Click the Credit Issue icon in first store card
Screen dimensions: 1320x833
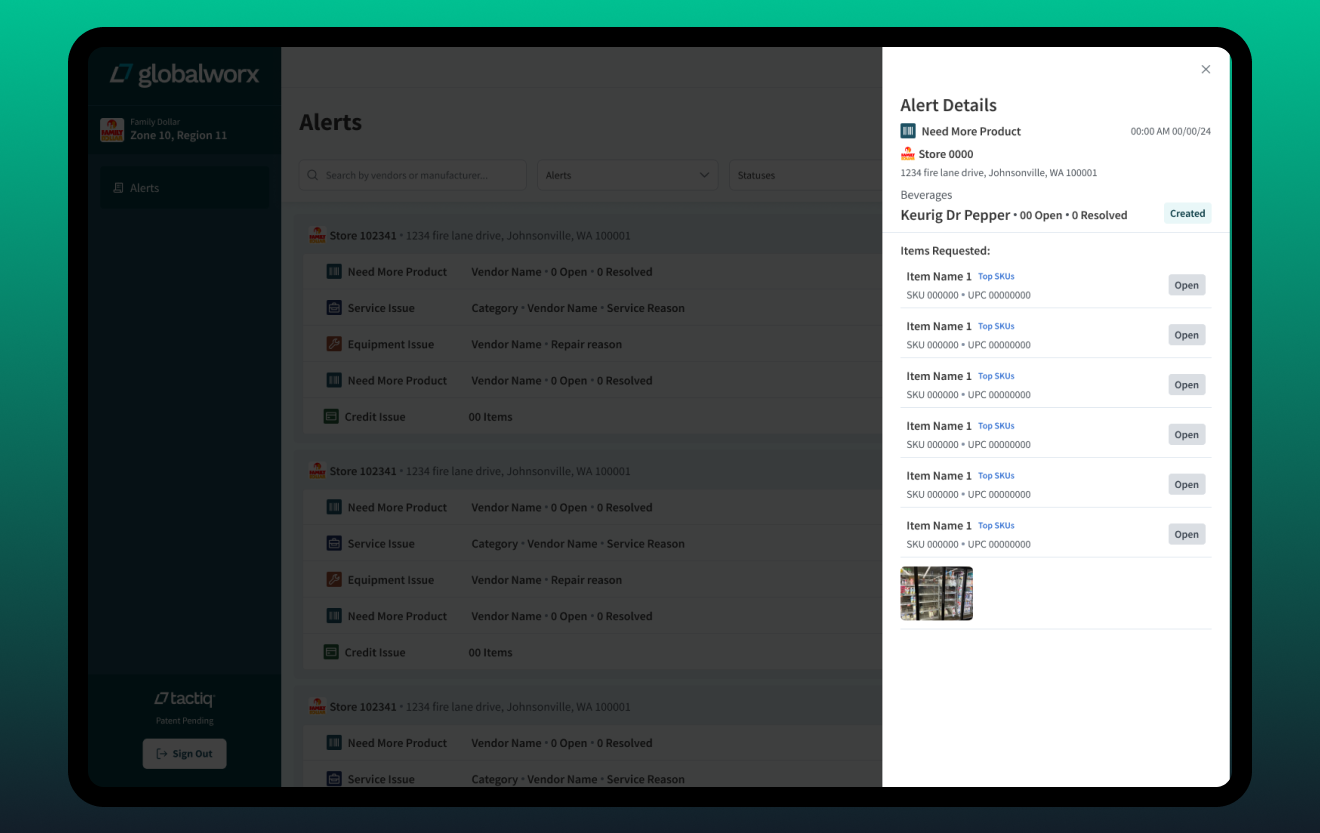pyautogui.click(x=331, y=416)
